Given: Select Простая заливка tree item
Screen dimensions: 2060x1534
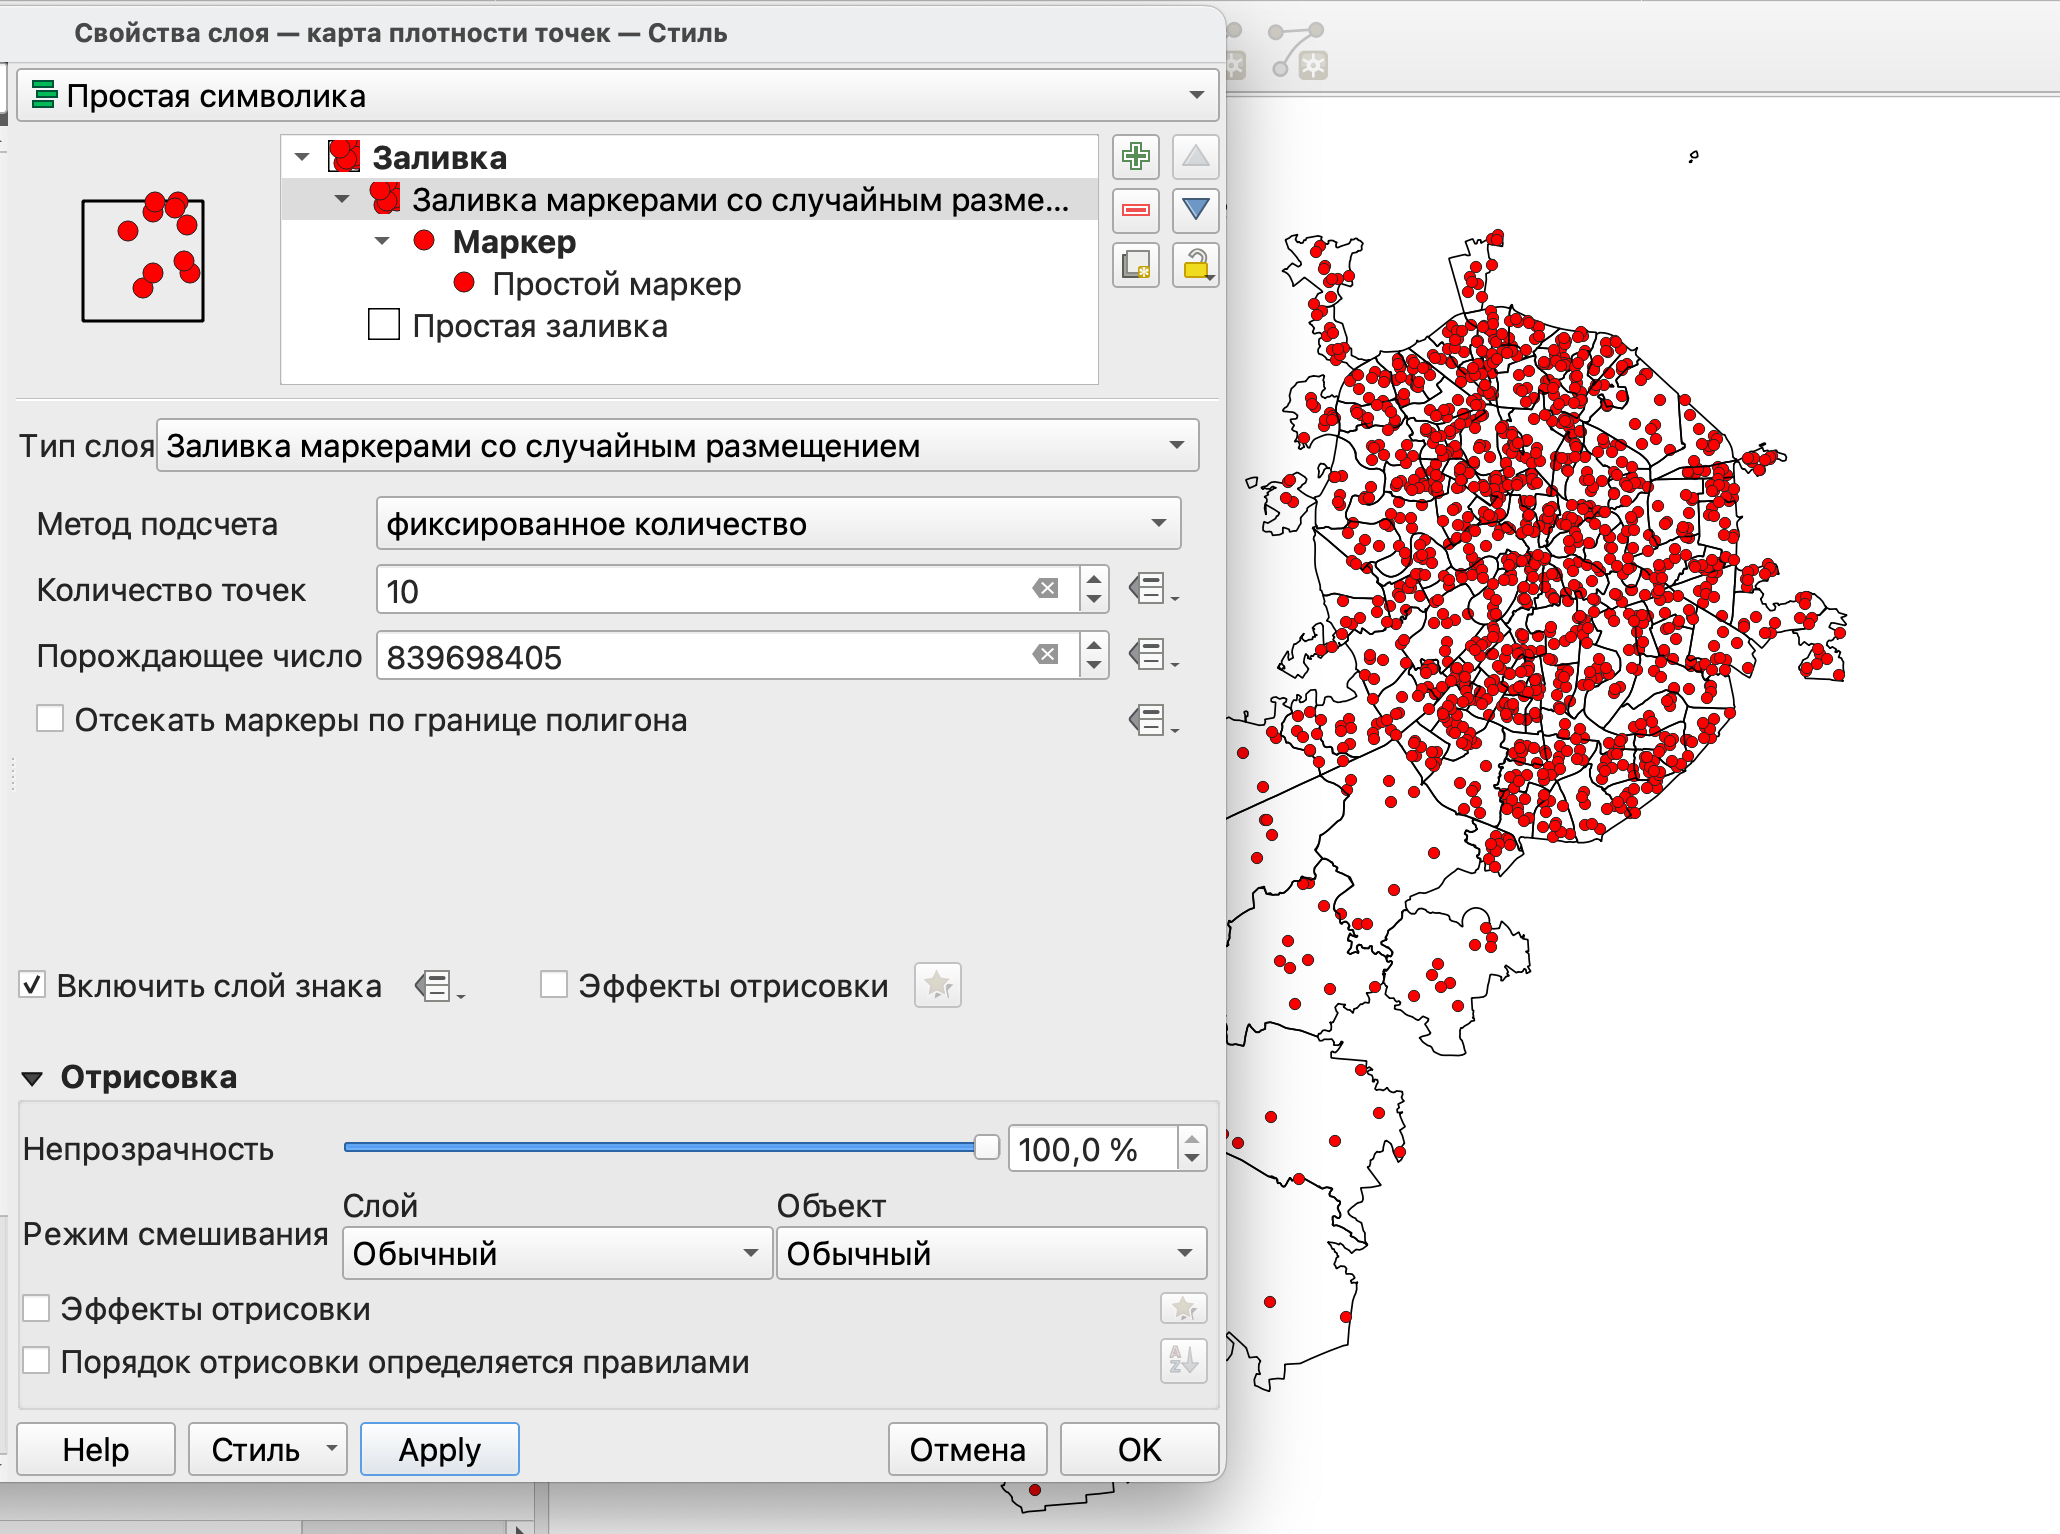Looking at the screenshot, I should click(x=539, y=326).
